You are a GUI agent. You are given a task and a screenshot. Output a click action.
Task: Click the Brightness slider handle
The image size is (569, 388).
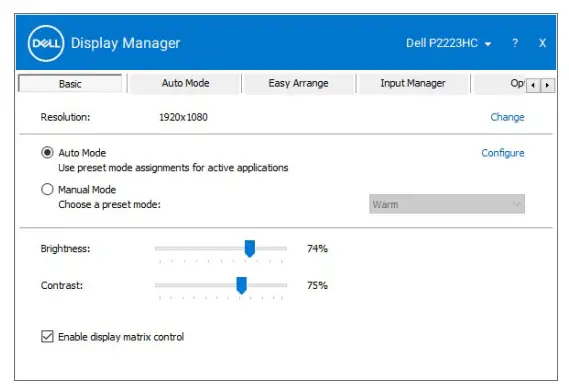click(250, 249)
